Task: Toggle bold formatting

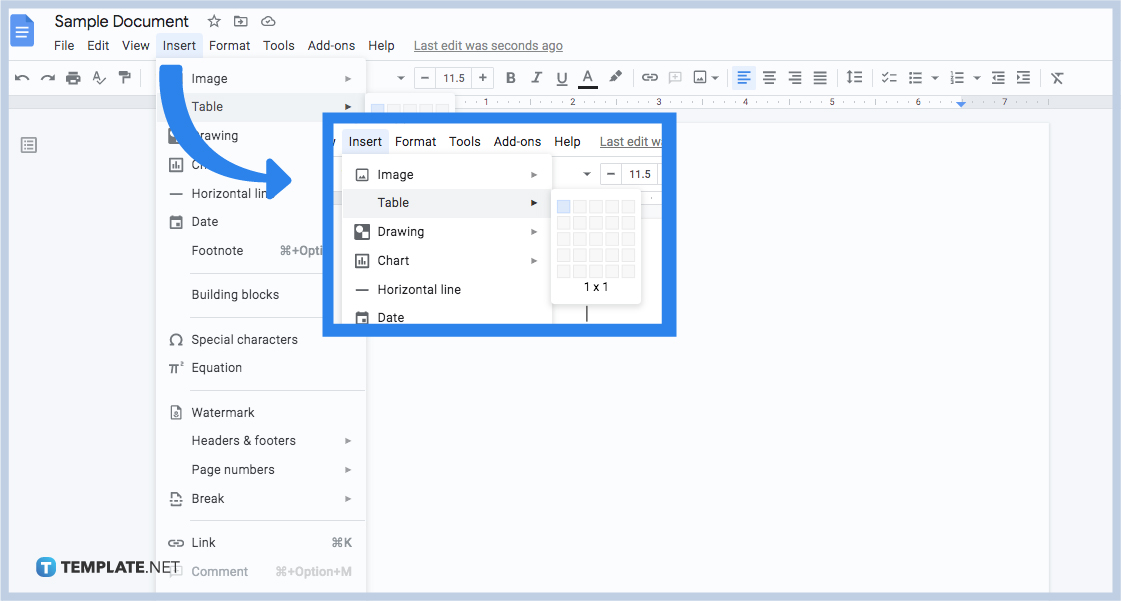Action: (x=510, y=77)
